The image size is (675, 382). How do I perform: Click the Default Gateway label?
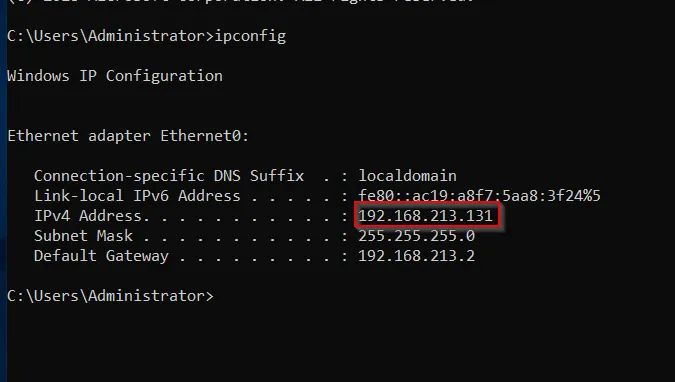click(x=101, y=256)
